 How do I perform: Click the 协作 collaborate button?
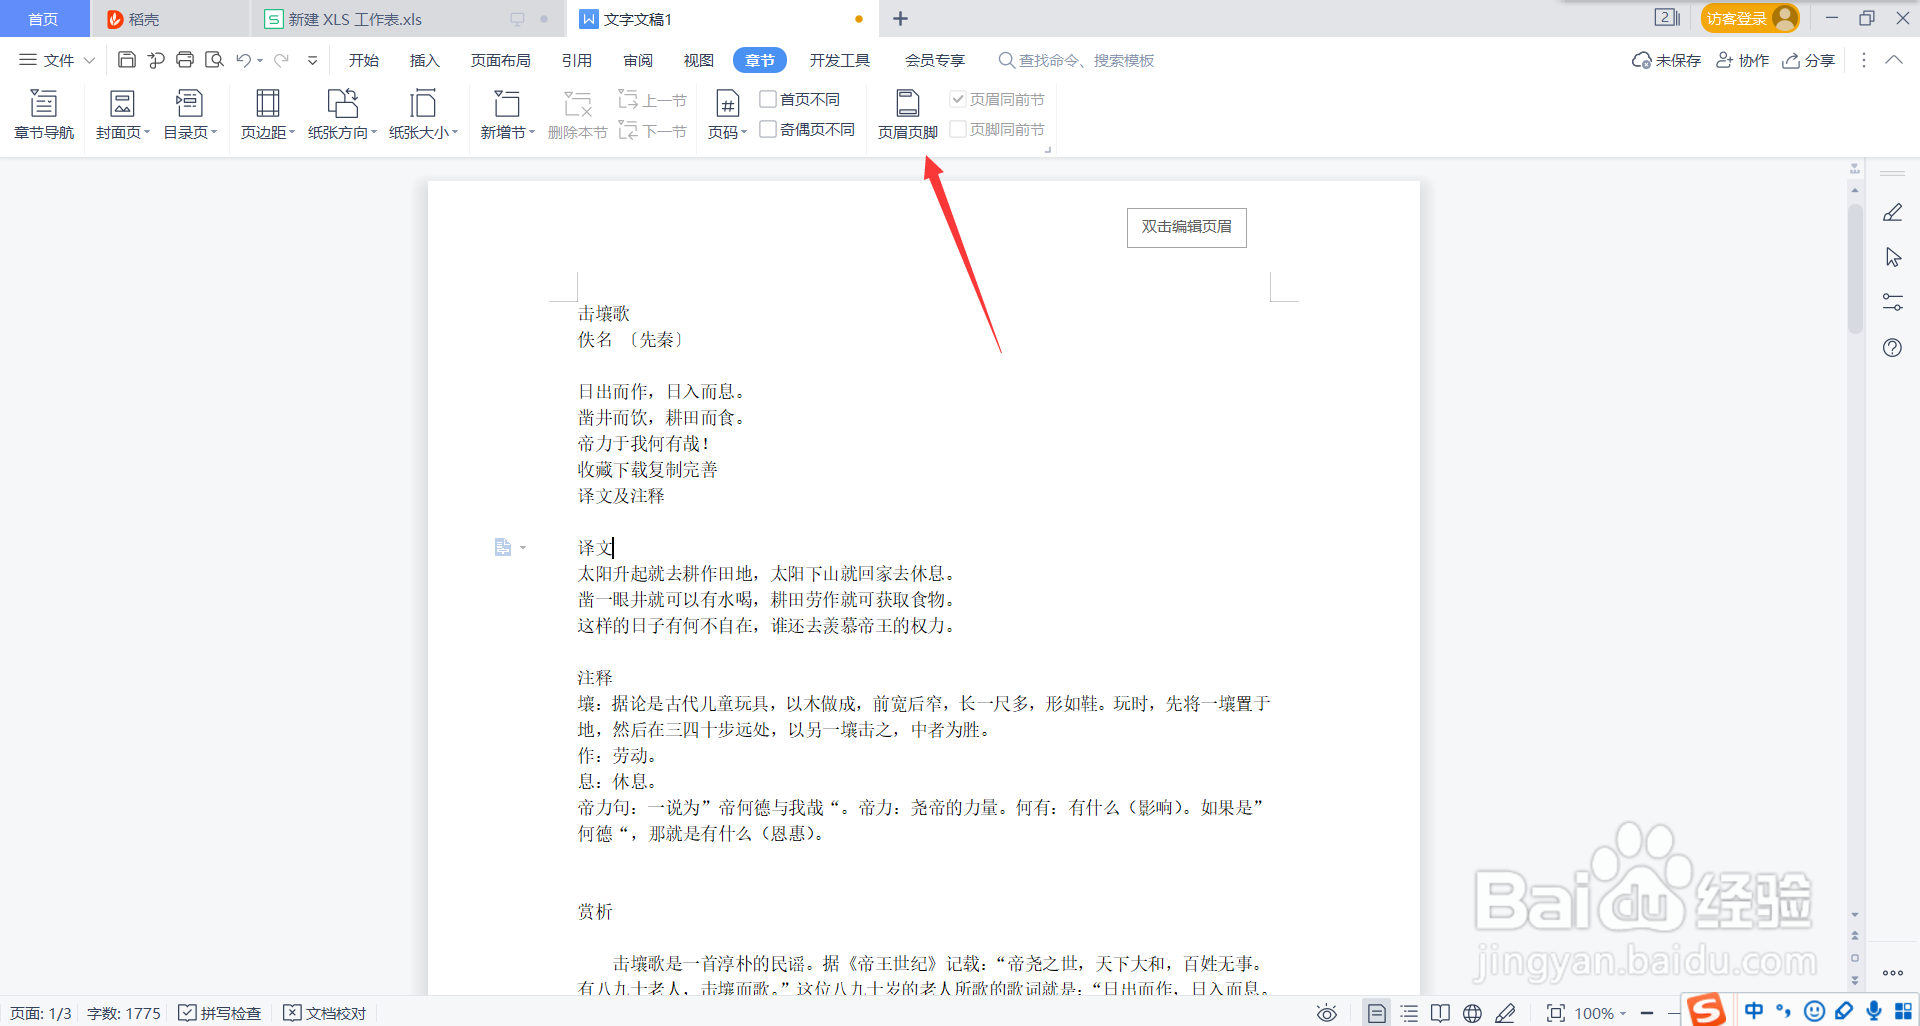pos(1743,60)
